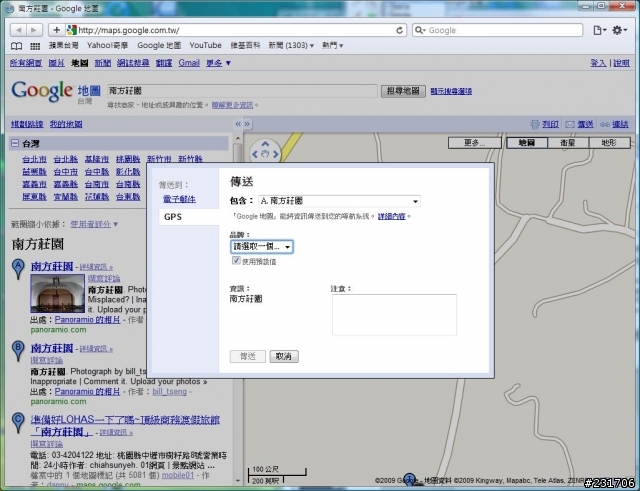Expand the 熱門 bookmark dropdown

point(333,45)
